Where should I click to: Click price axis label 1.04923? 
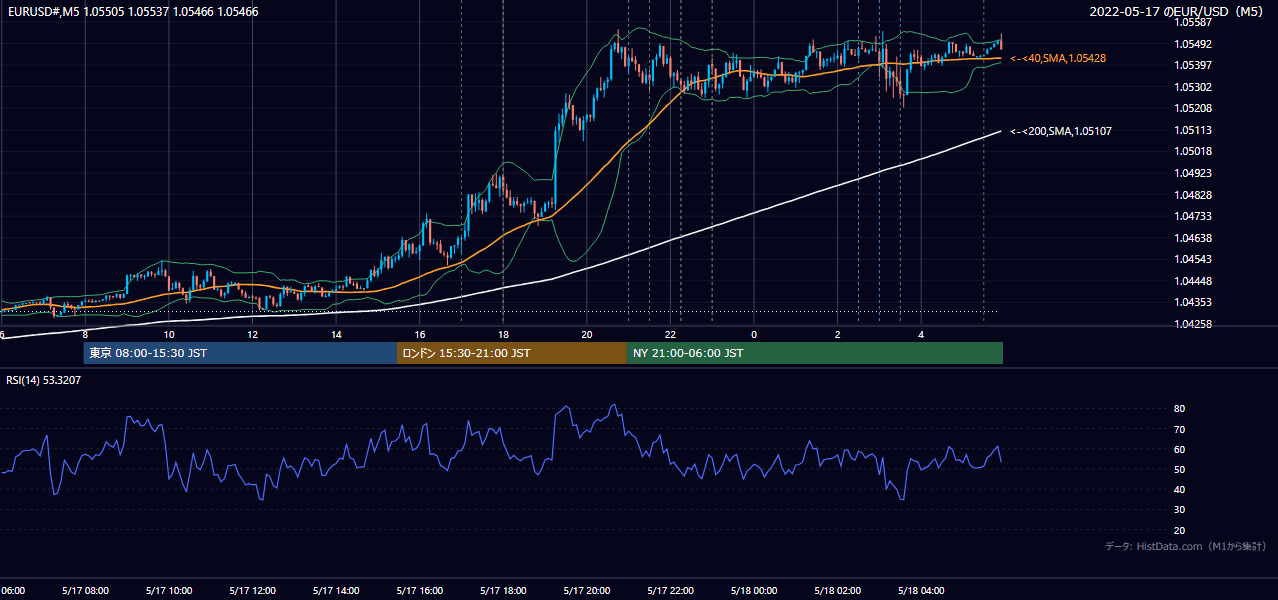pos(1192,173)
